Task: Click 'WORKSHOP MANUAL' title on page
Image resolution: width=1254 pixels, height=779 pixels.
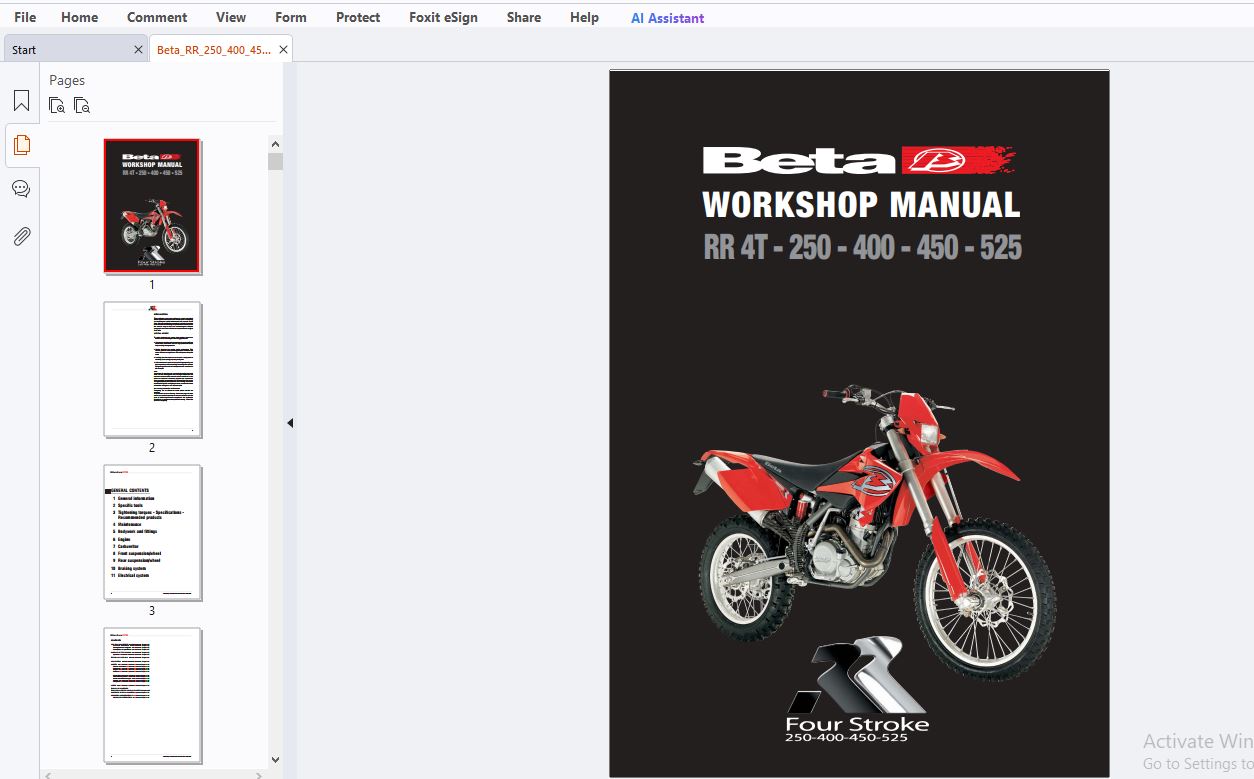Action: point(861,205)
